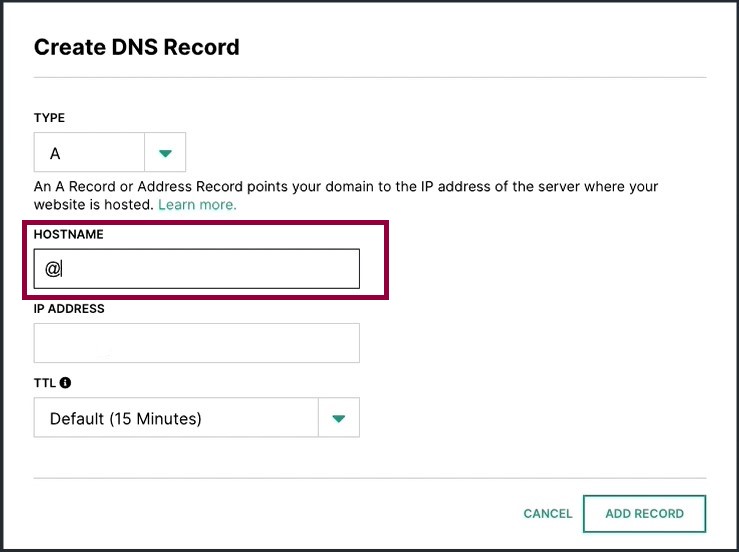Expand the record Type dropdown arrow
The image size is (739, 552).
[x=165, y=152]
